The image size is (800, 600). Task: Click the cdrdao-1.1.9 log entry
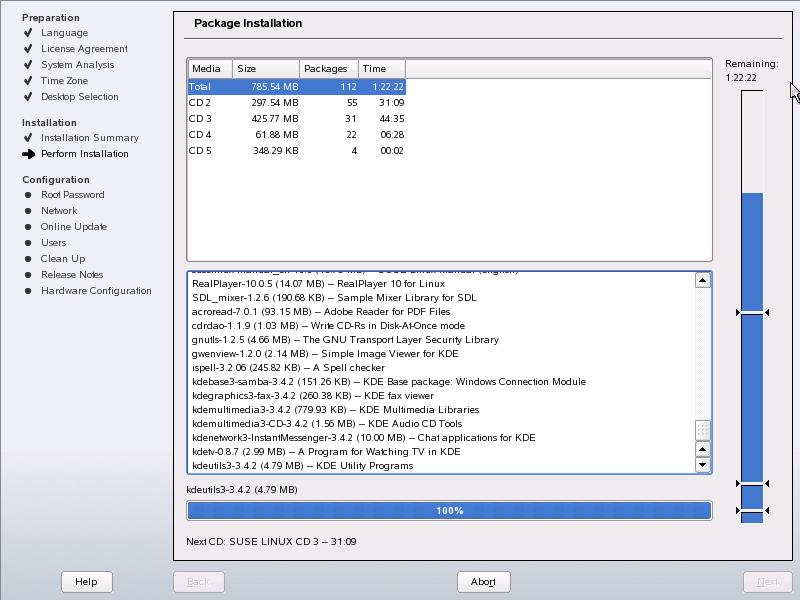click(x=329, y=326)
